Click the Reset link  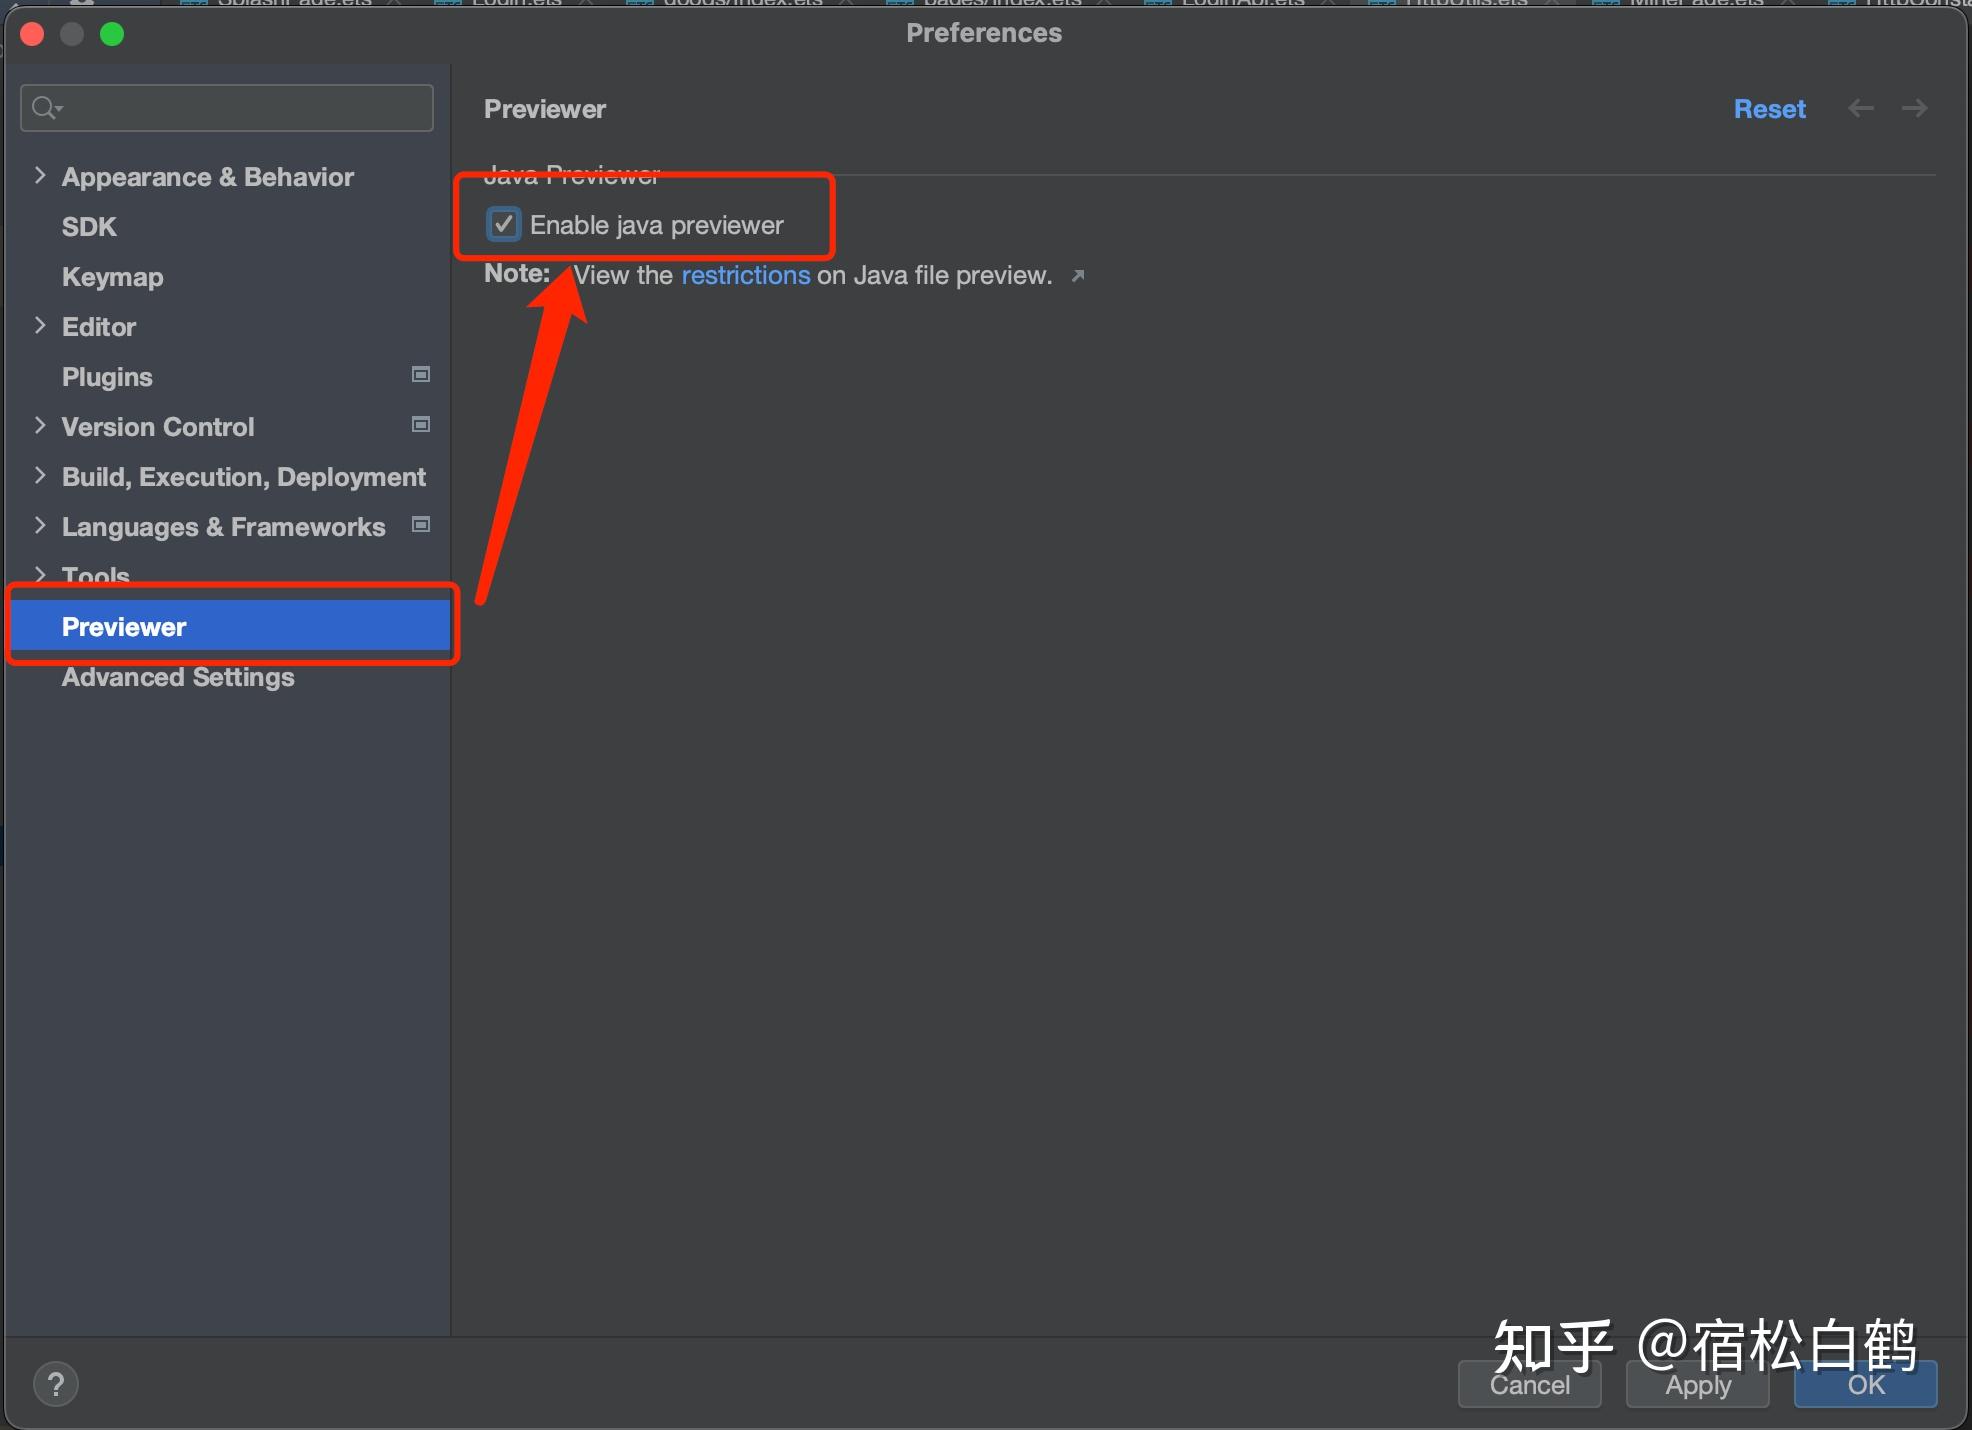(x=1769, y=109)
